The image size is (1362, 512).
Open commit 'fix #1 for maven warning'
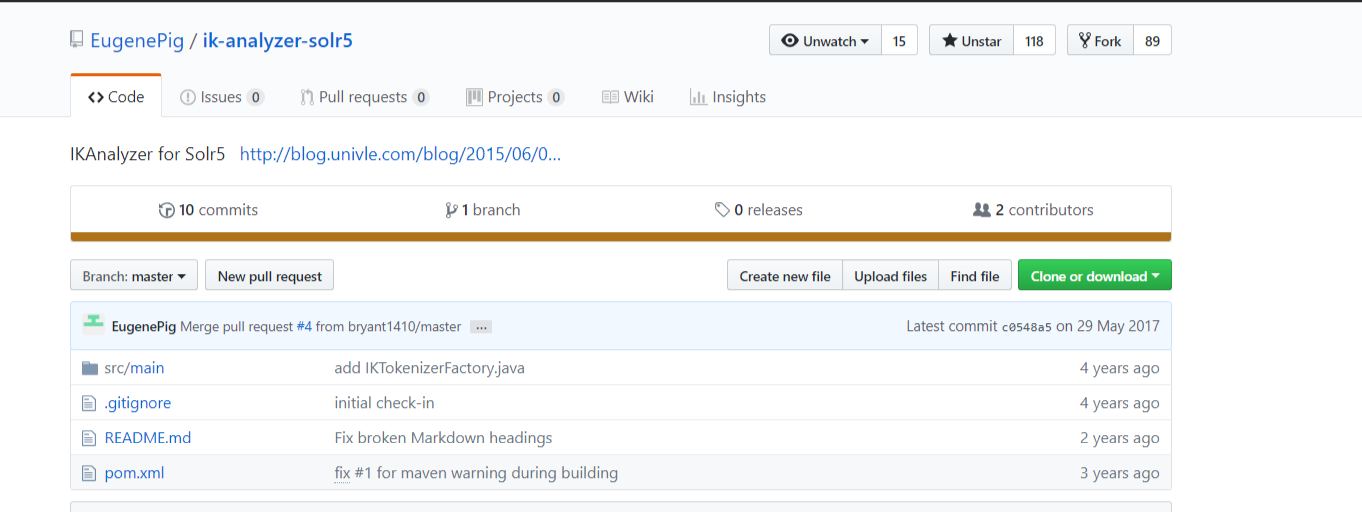[476, 473]
